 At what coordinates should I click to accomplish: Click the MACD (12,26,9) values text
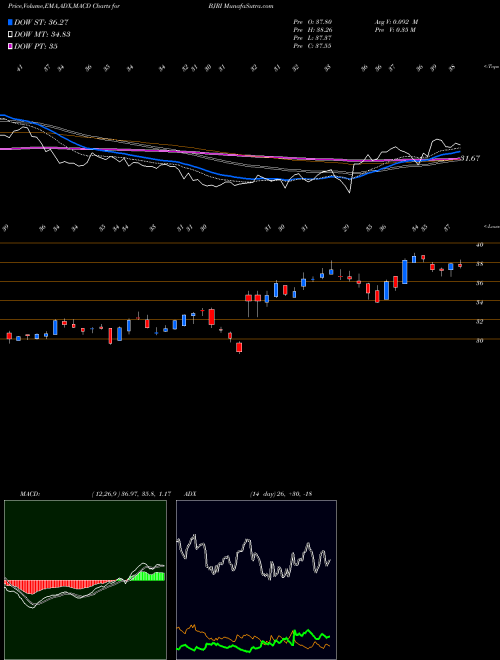pyautogui.click(x=131, y=494)
